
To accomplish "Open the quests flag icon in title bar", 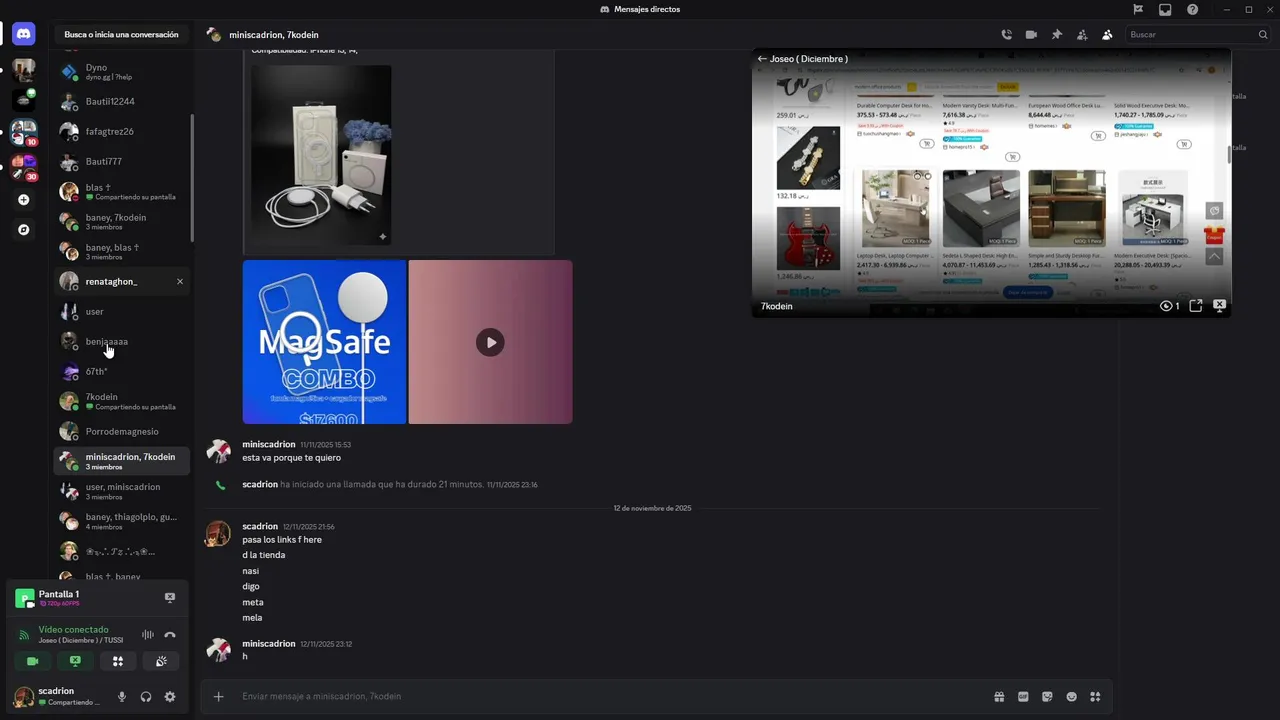I will tap(1138, 9).
